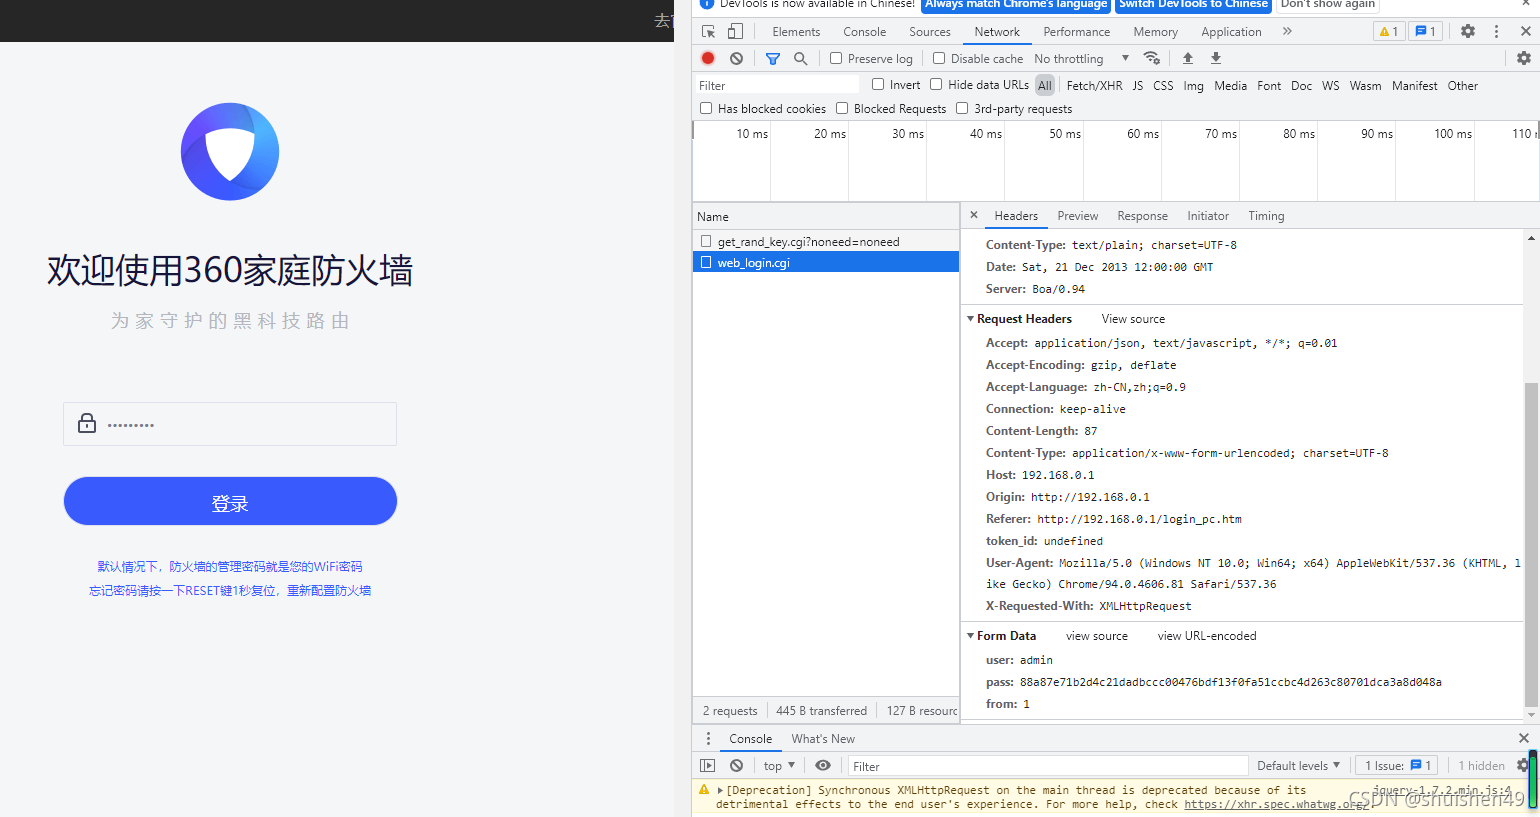
Task: Enable Preserve log checkbox
Action: pos(836,58)
